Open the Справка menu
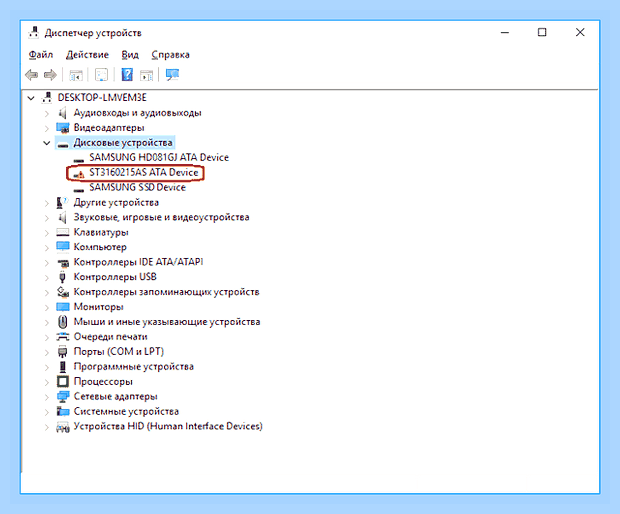The width and height of the screenshot is (620, 514). pyautogui.click(x=170, y=55)
